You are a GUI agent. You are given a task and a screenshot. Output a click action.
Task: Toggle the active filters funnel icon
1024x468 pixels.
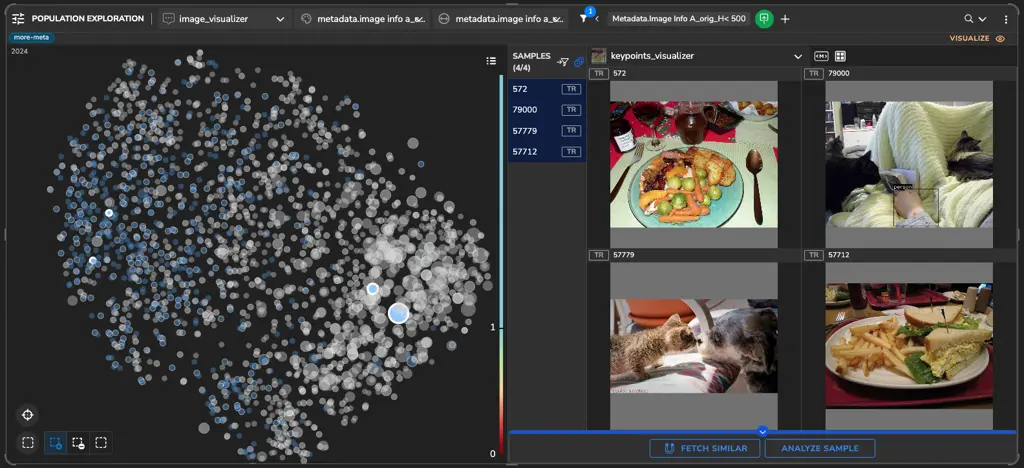584,19
